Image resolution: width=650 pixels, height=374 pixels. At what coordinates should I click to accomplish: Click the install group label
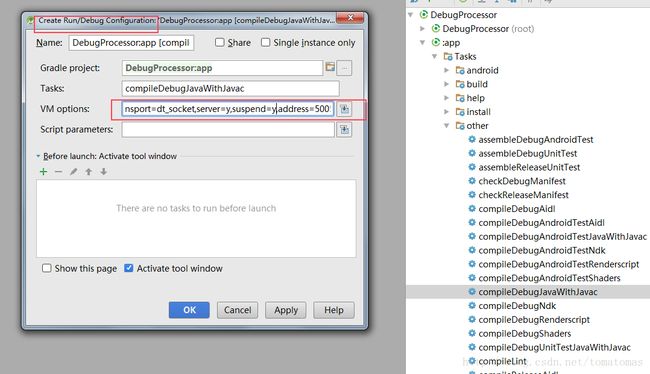point(478,112)
